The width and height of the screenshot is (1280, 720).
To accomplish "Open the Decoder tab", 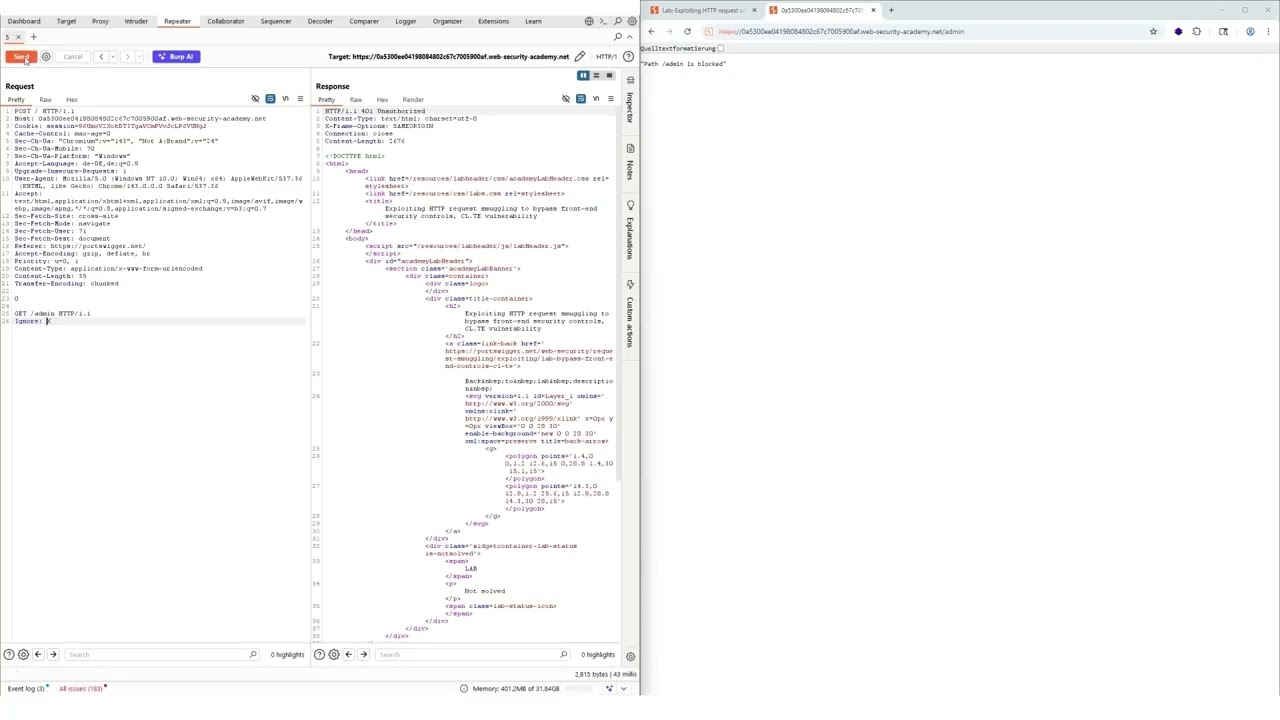I will tap(320, 21).
